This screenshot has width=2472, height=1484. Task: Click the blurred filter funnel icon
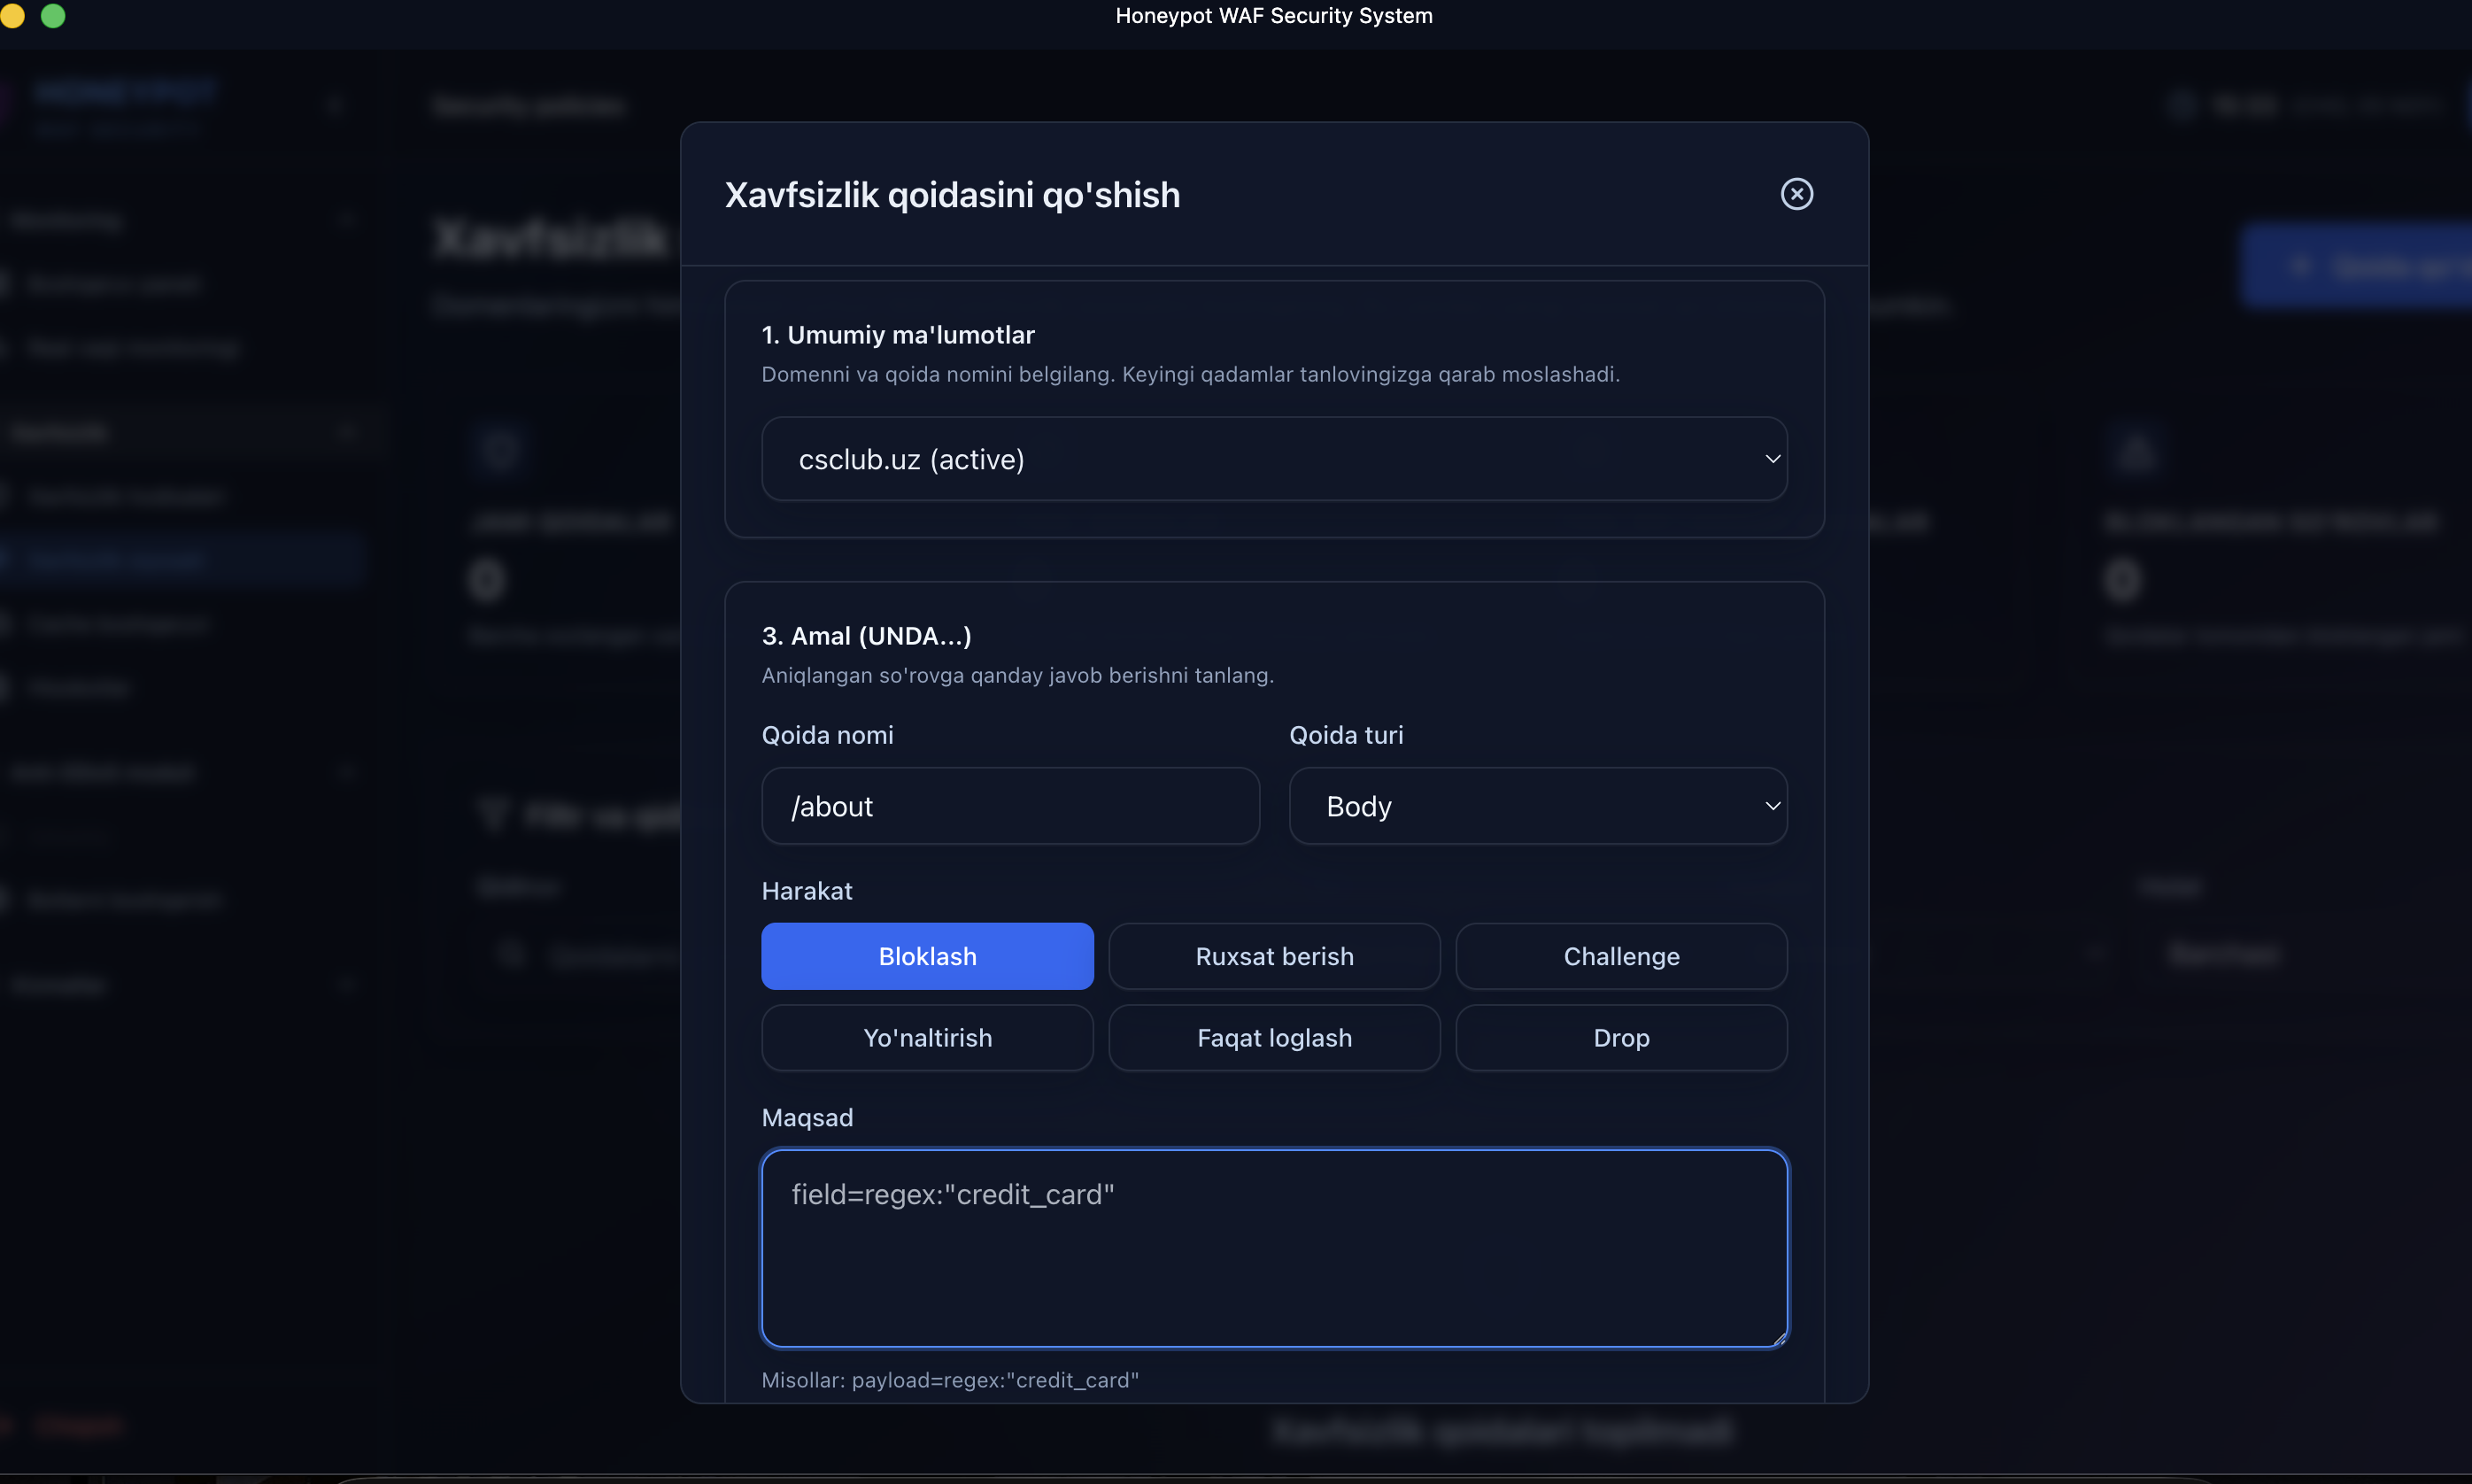[492, 814]
